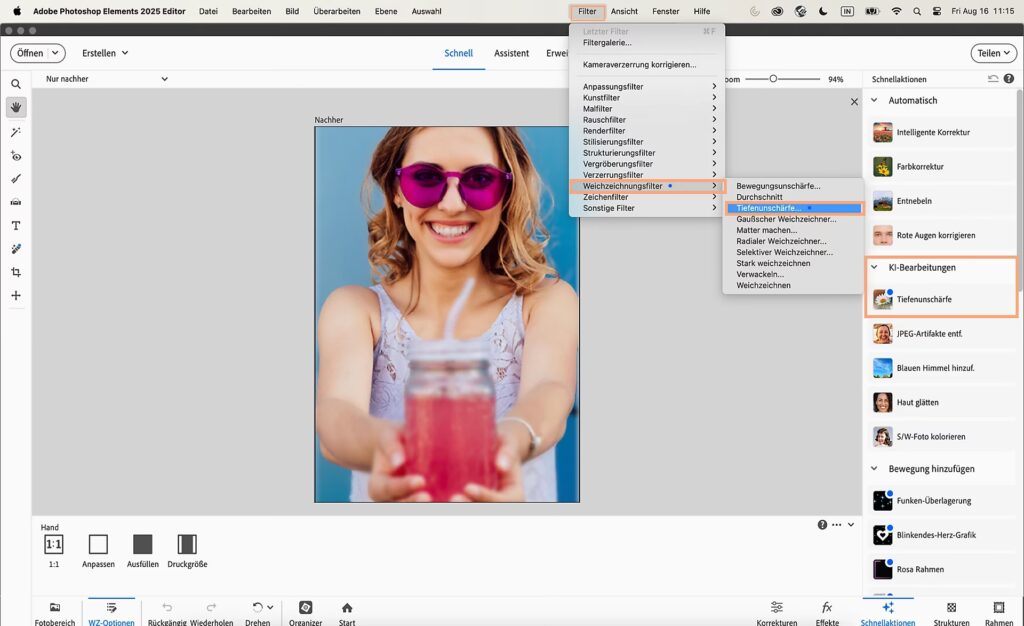
Task: Choose Gaußscher Weichzeichner from the submenu
Action: [786, 219]
